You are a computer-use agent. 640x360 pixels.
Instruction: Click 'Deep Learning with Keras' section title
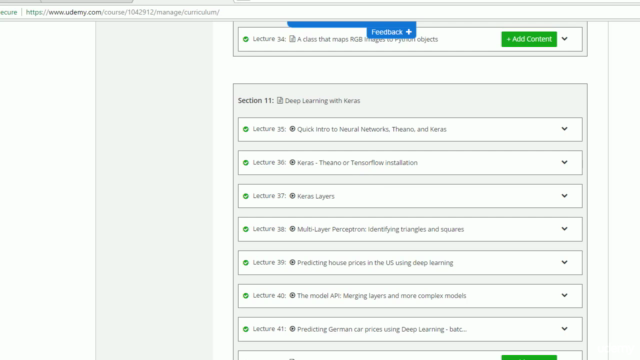[x=322, y=100]
